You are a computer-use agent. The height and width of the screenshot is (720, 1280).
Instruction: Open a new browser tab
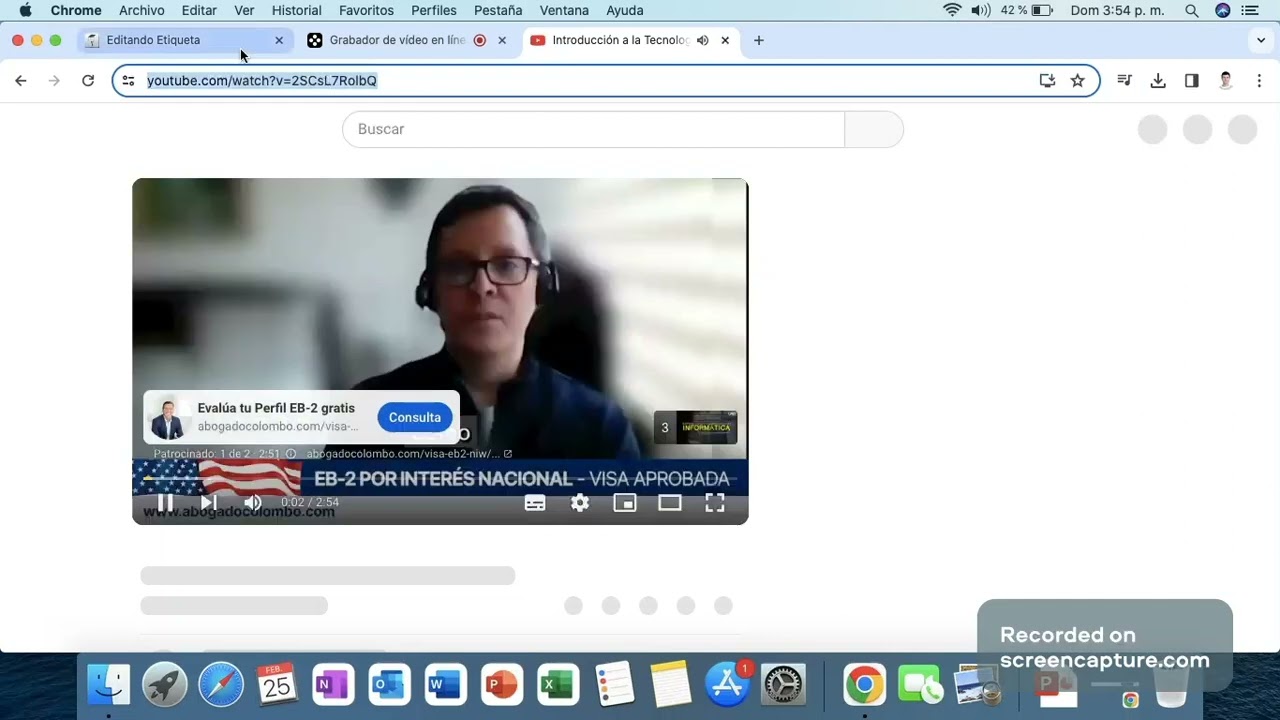pyautogui.click(x=758, y=40)
